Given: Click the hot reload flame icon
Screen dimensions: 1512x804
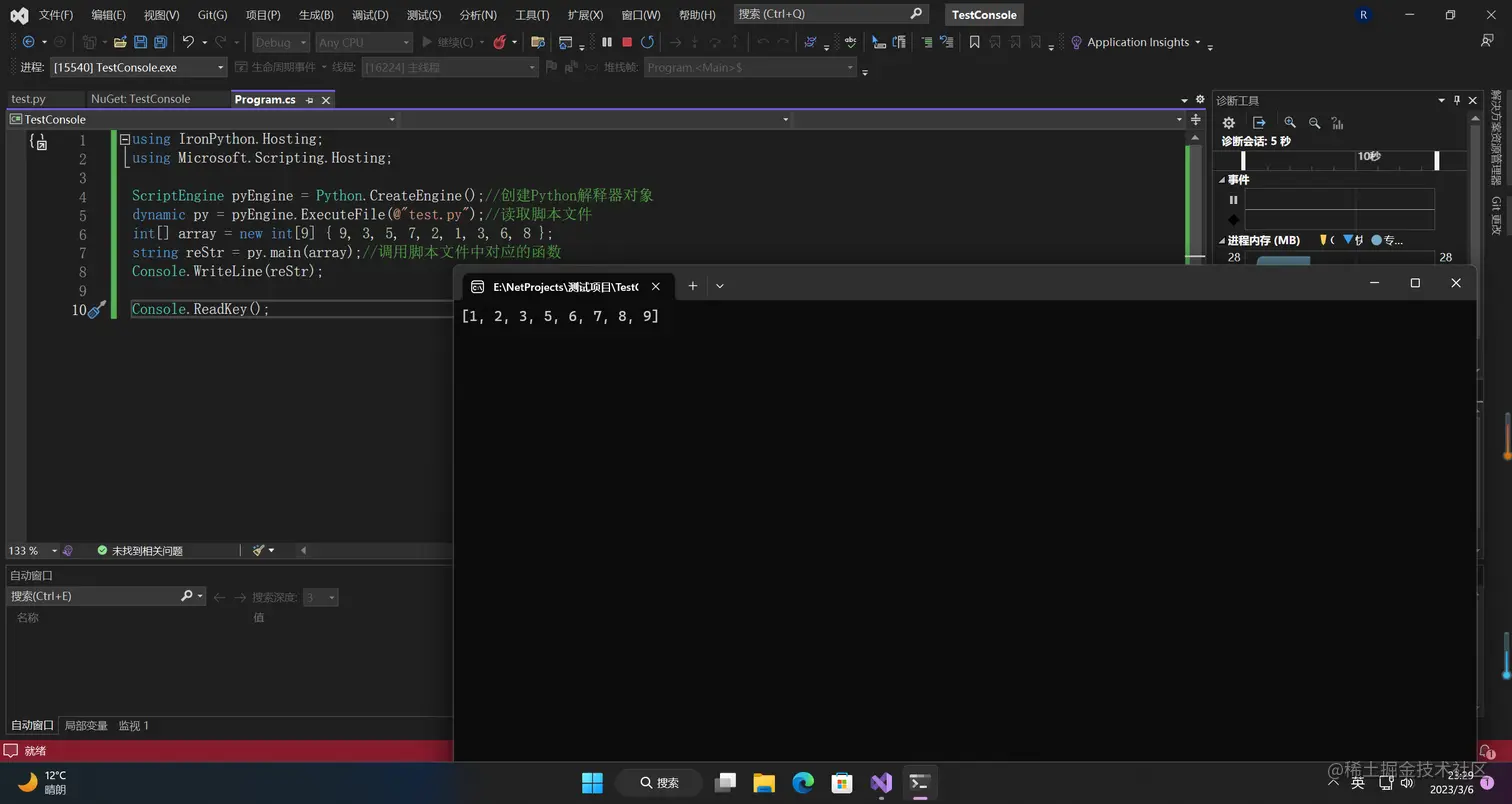Looking at the screenshot, I should [x=499, y=42].
